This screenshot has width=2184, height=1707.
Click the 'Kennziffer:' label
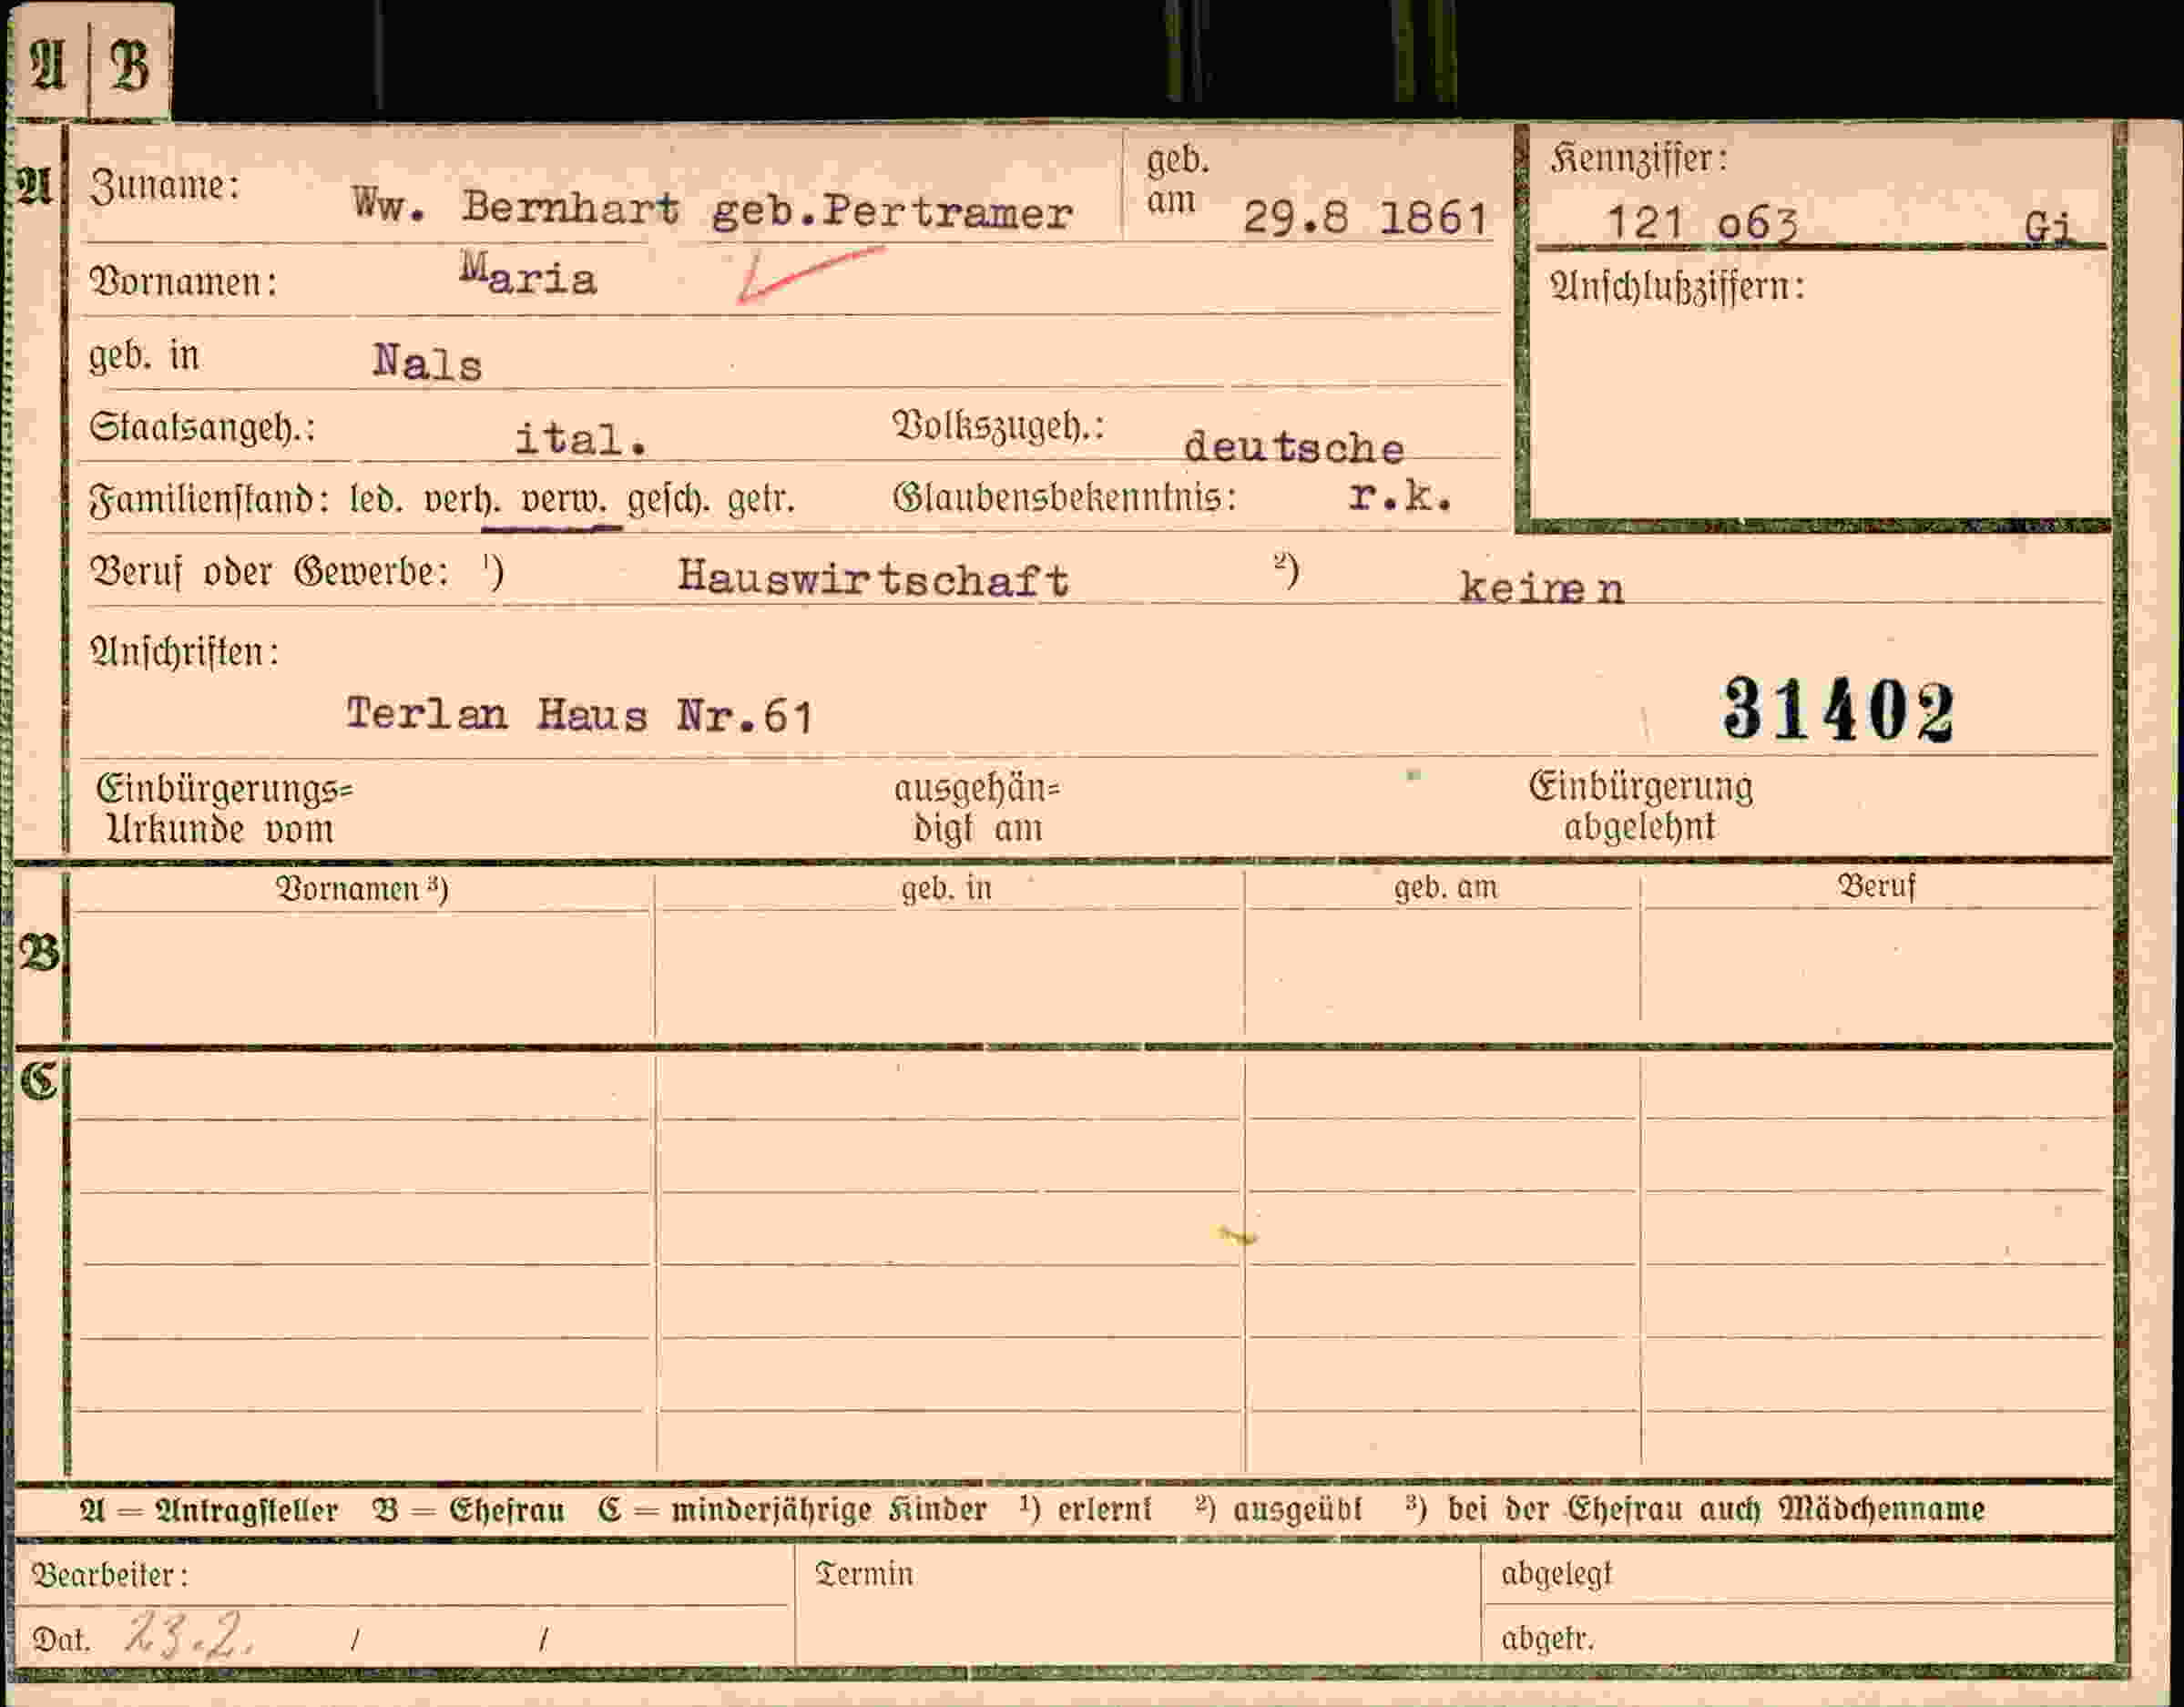[x=1638, y=159]
